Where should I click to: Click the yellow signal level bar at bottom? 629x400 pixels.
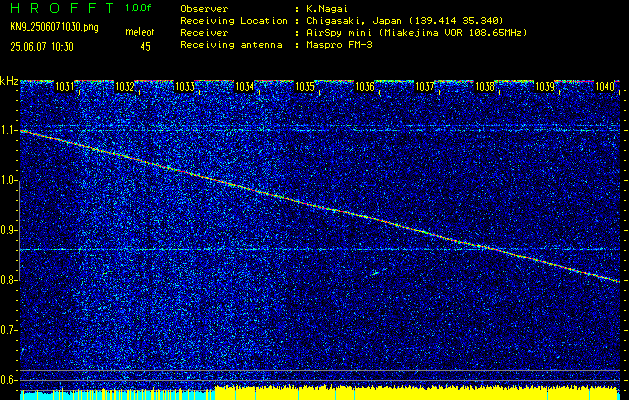(416, 393)
